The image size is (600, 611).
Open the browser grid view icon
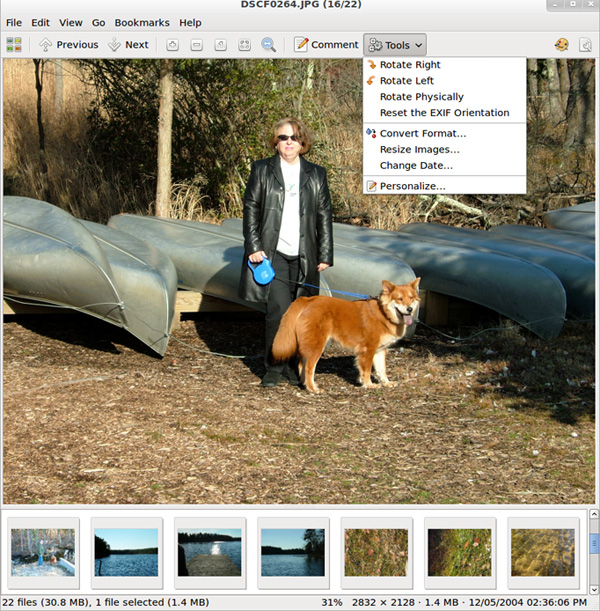tap(14, 45)
